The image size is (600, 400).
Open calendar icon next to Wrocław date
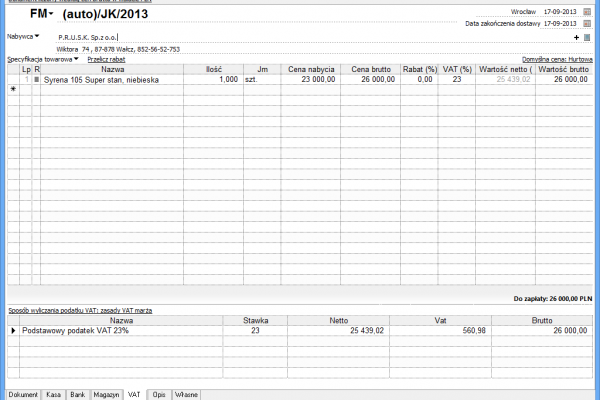pos(586,10)
